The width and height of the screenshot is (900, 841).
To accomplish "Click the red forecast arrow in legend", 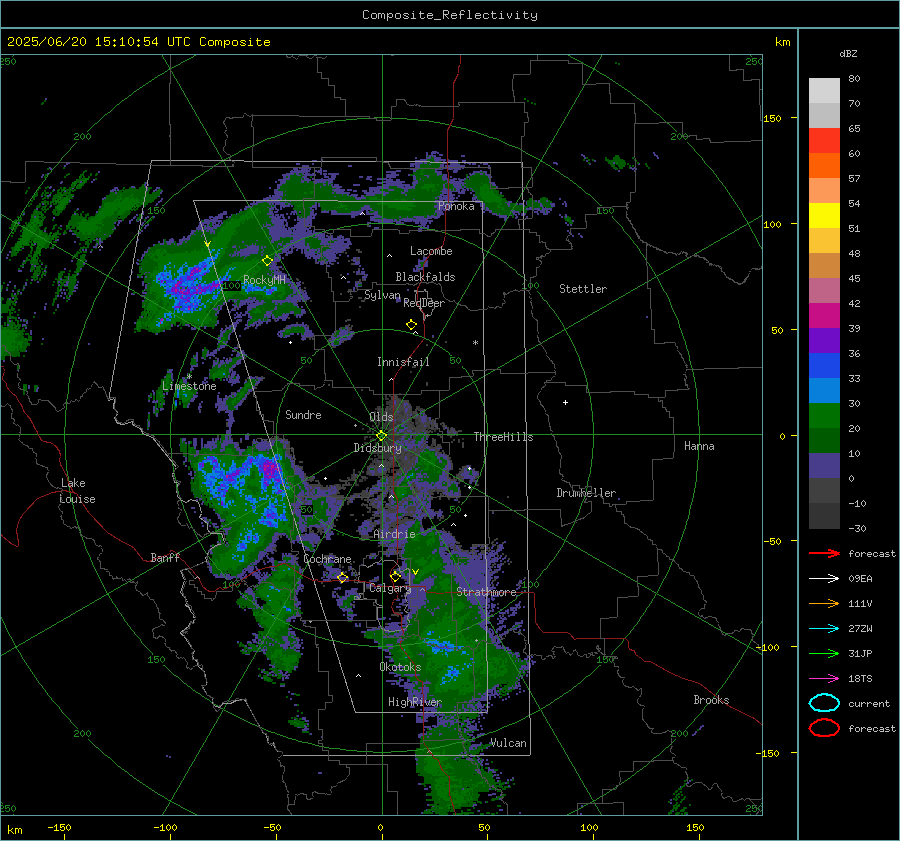I will tap(824, 553).
